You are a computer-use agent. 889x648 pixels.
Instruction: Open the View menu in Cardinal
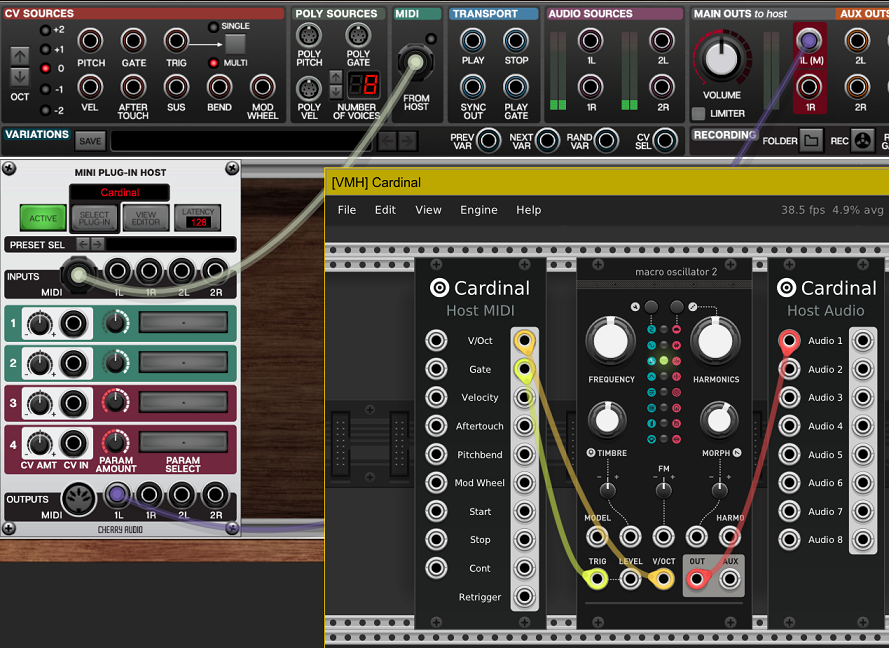pos(428,210)
